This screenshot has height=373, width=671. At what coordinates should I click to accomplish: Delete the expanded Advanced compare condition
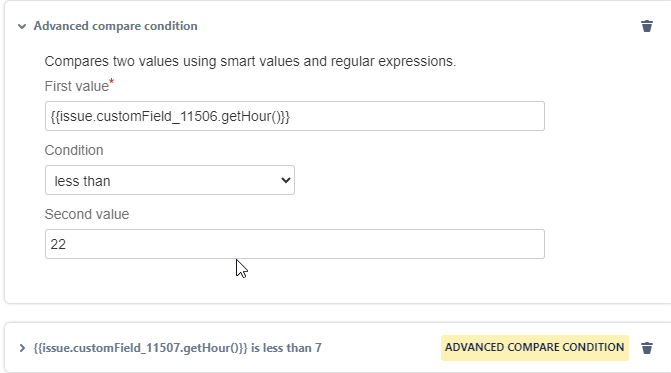click(647, 26)
